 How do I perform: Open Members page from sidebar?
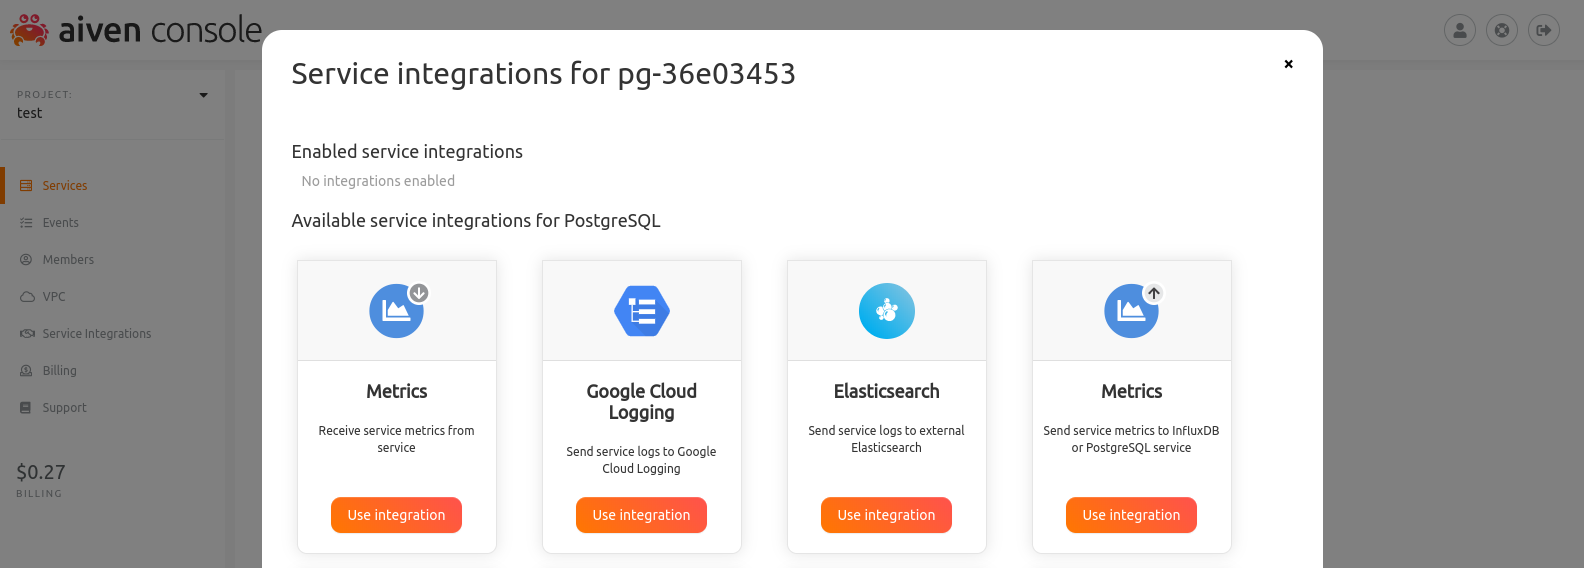[x=68, y=260]
